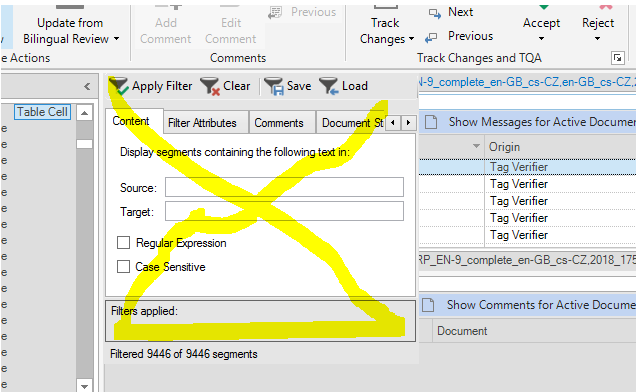This screenshot has height=392, width=636.
Task: Expand Update from Bilingual Review menu
Action: 116,39
